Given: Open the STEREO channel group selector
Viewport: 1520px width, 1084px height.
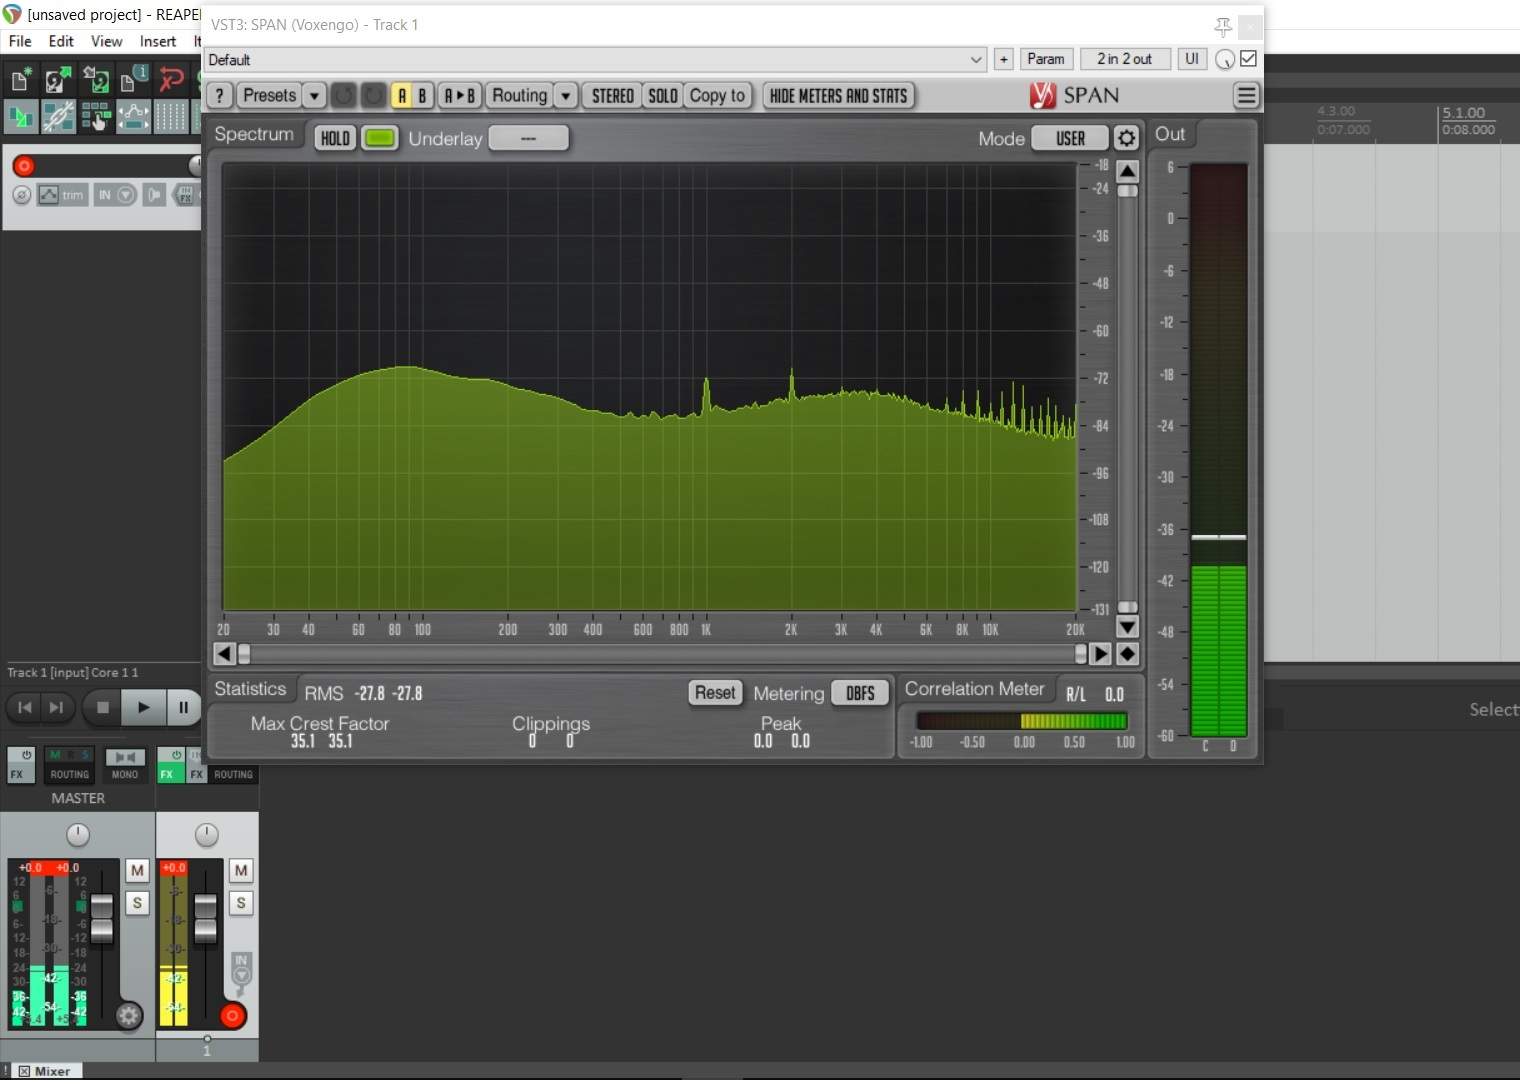Looking at the screenshot, I should 612,96.
